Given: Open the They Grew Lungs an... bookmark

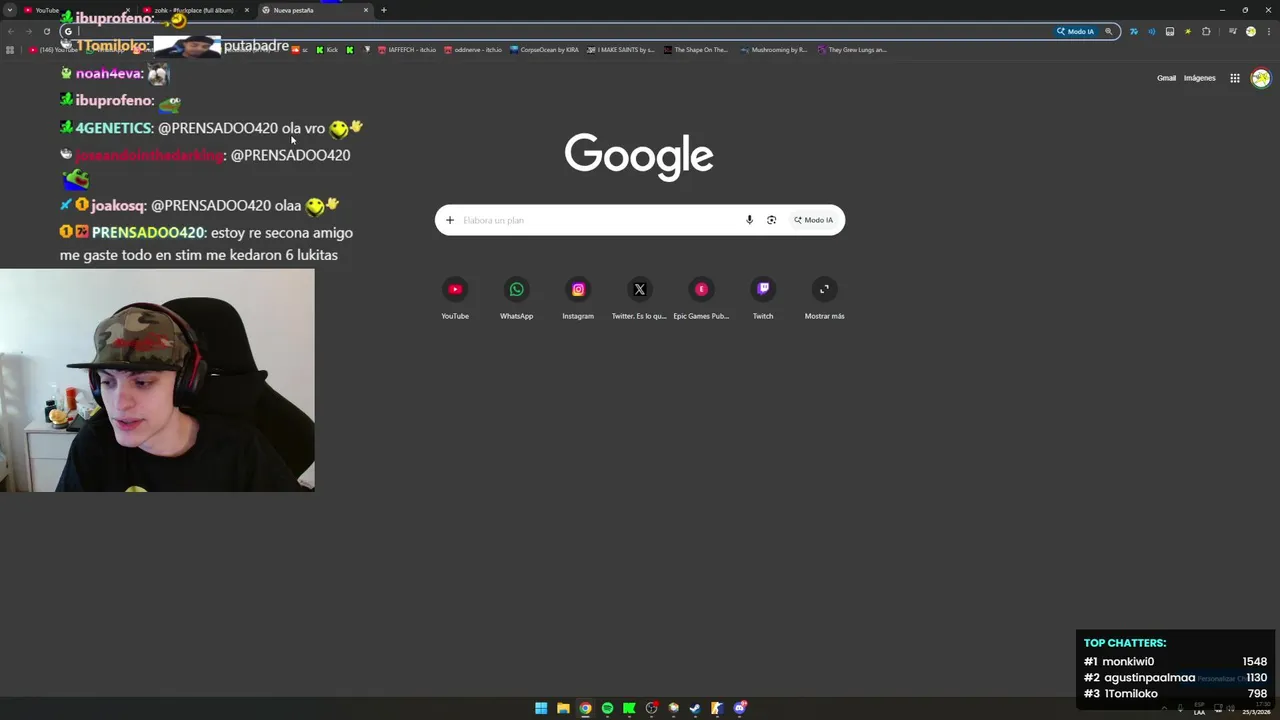Looking at the screenshot, I should coord(852,49).
